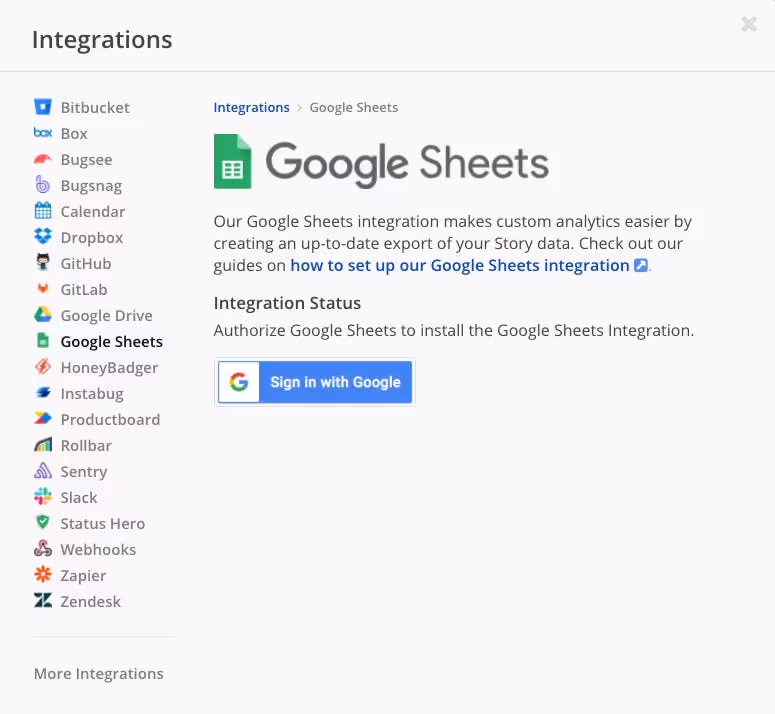Click the Google Sheets breadcrumb text
Screen dimensions: 775x714
click(x=353, y=107)
